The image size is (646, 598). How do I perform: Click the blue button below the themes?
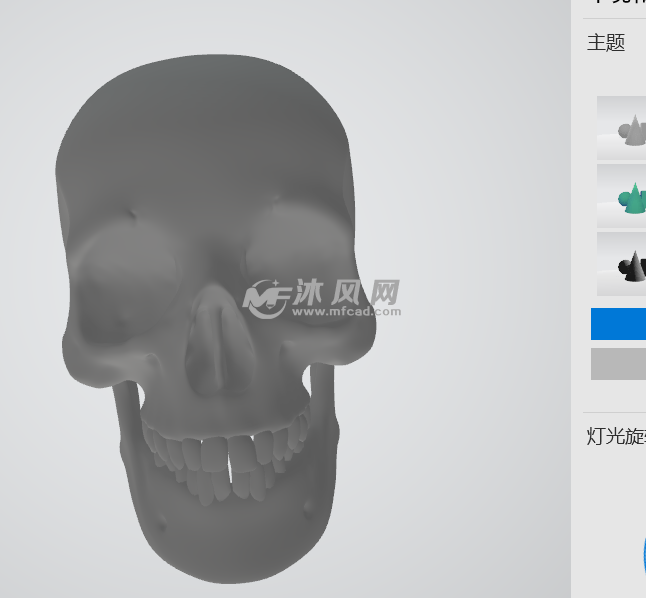tap(618, 324)
